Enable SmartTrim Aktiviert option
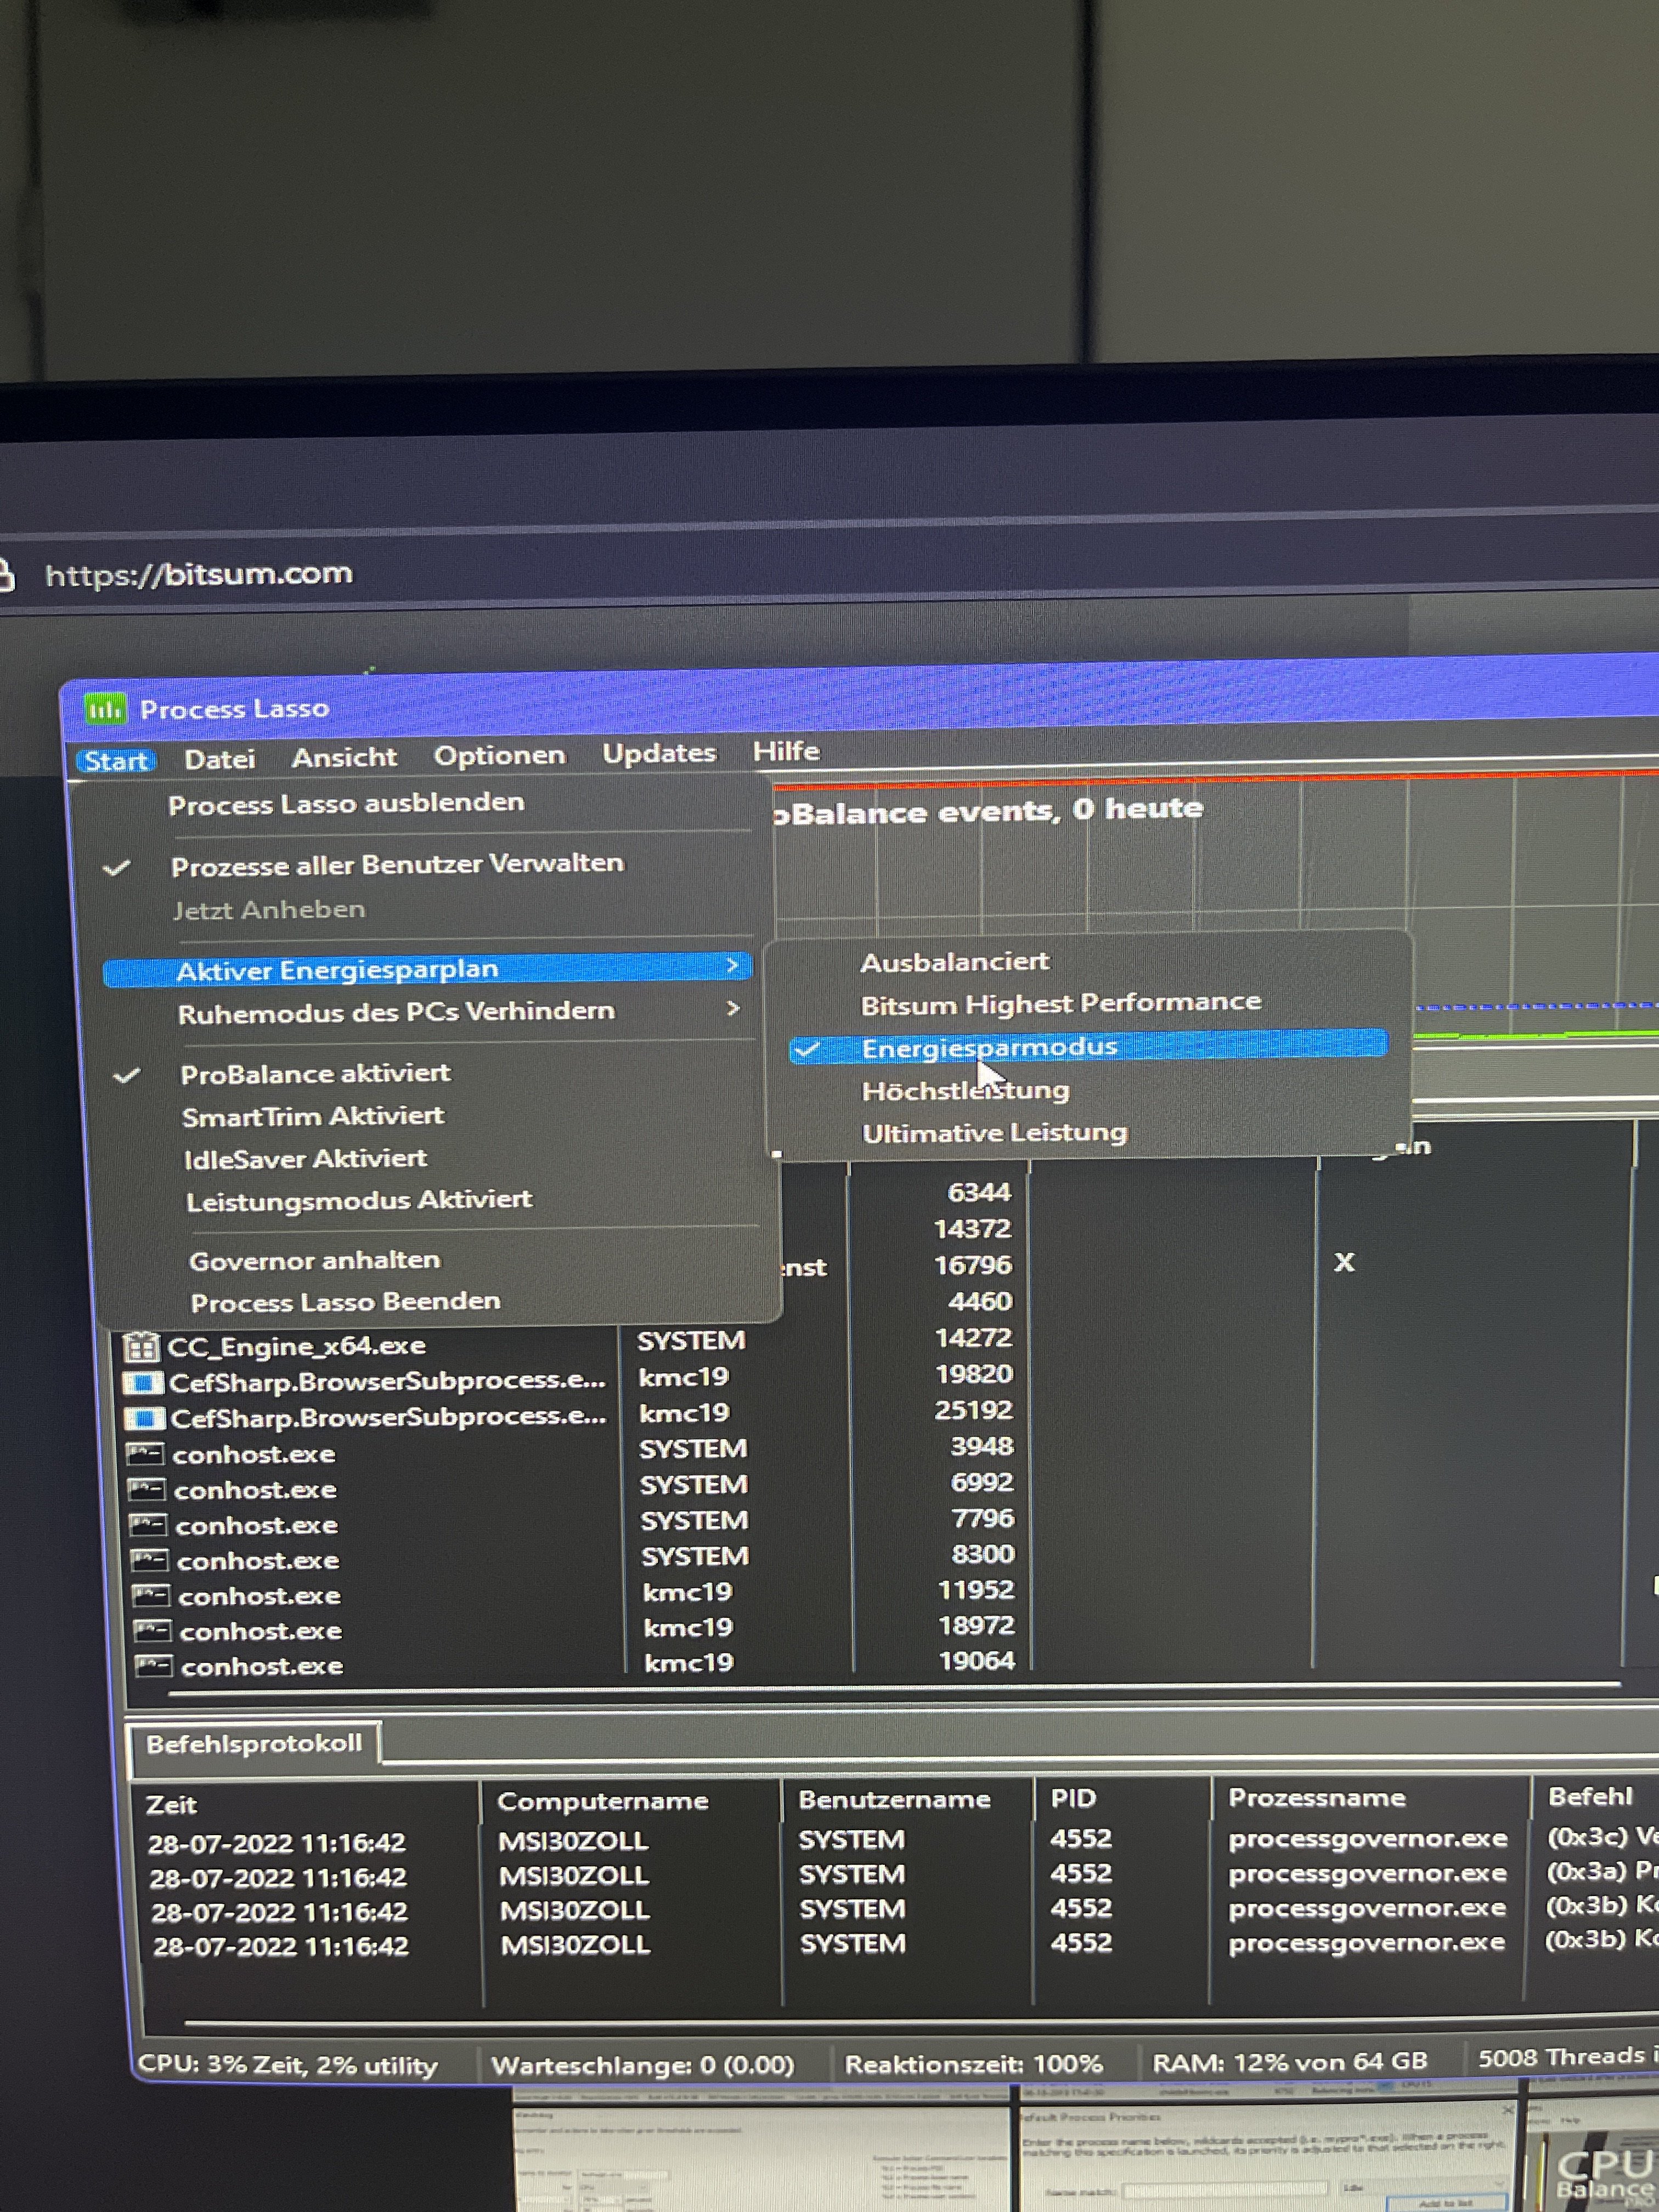Viewport: 1659px width, 2212px height. [312, 1116]
